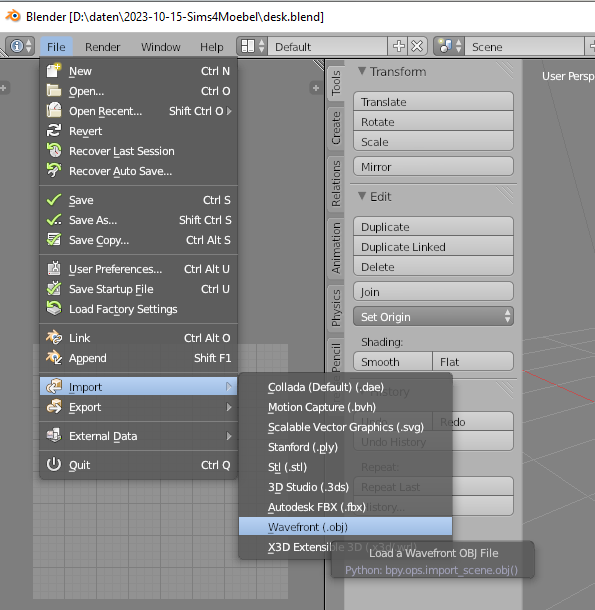Viewport: 595px width, 610px height.
Task: Set shading to Flat
Action: (x=473, y=361)
